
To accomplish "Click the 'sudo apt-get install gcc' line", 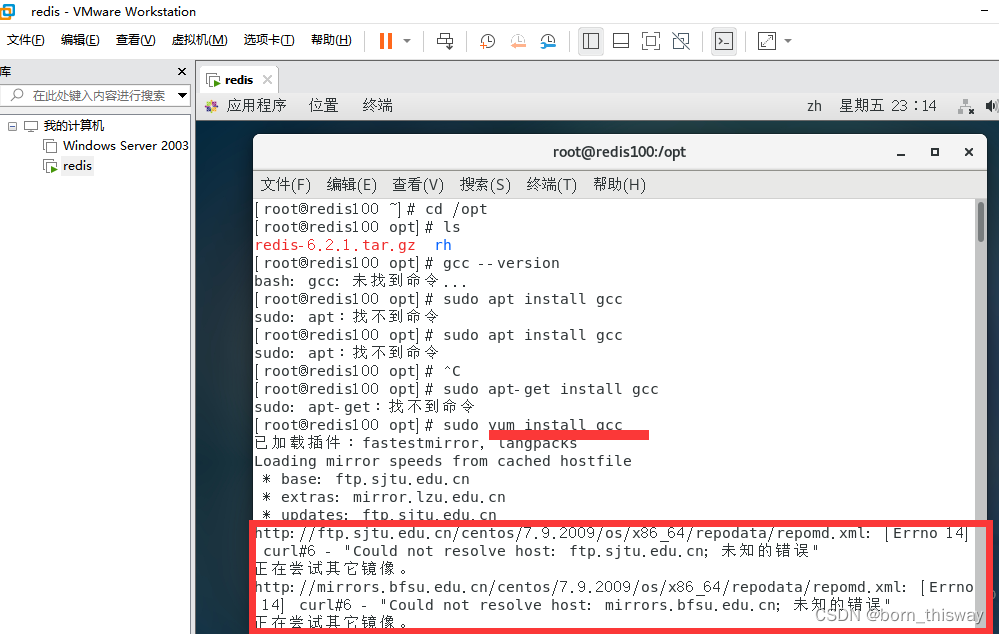I will tap(550, 389).
